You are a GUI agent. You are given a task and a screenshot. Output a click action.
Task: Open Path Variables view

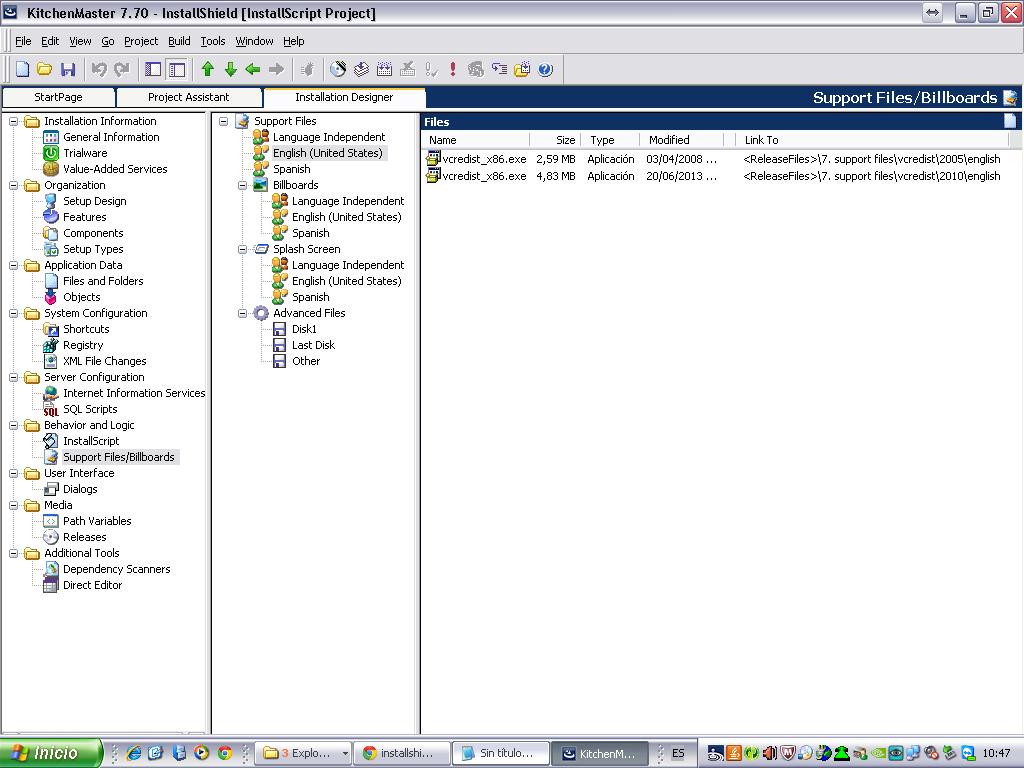pos(97,521)
